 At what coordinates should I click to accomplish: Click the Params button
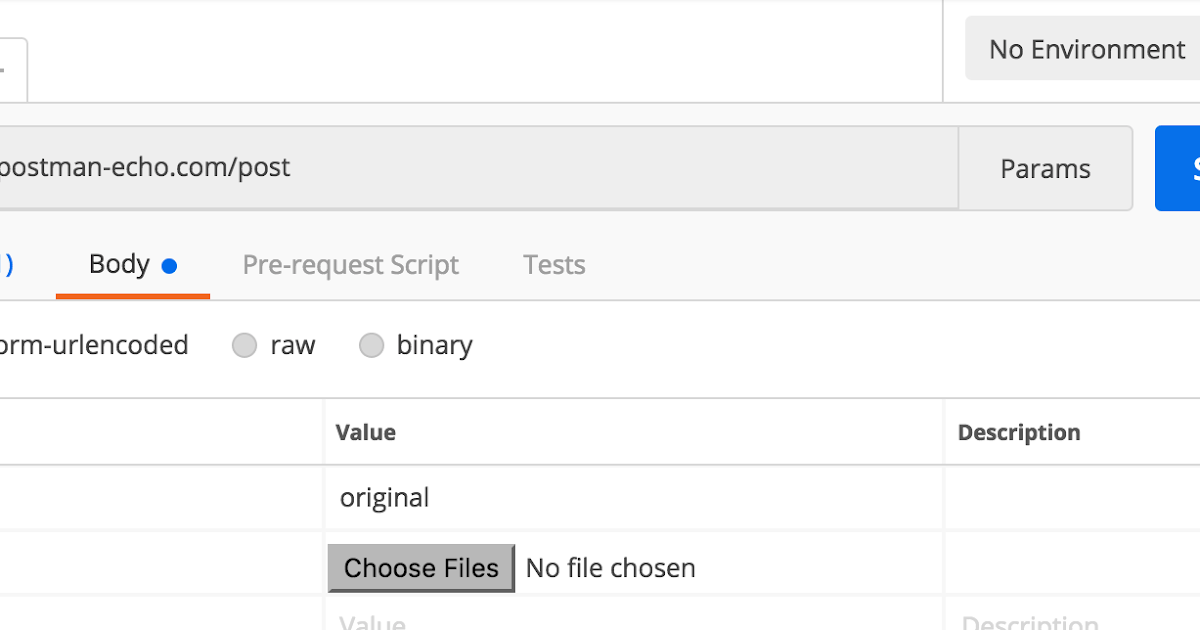(1045, 169)
